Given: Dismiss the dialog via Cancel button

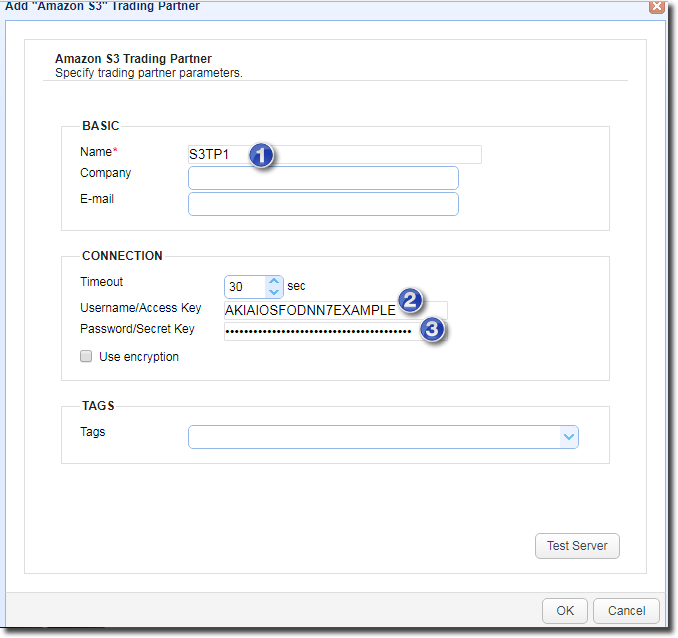Looking at the screenshot, I should (626, 610).
